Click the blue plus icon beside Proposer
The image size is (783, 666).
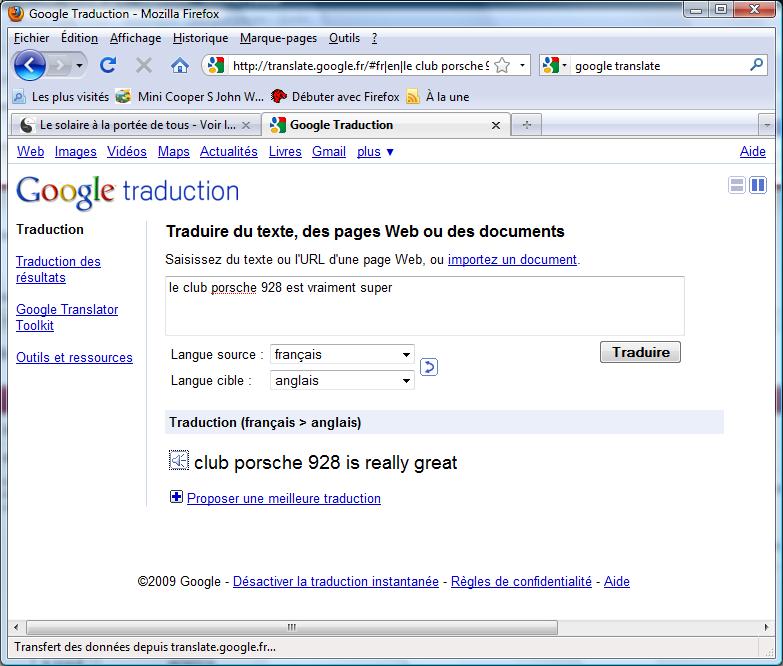176,497
